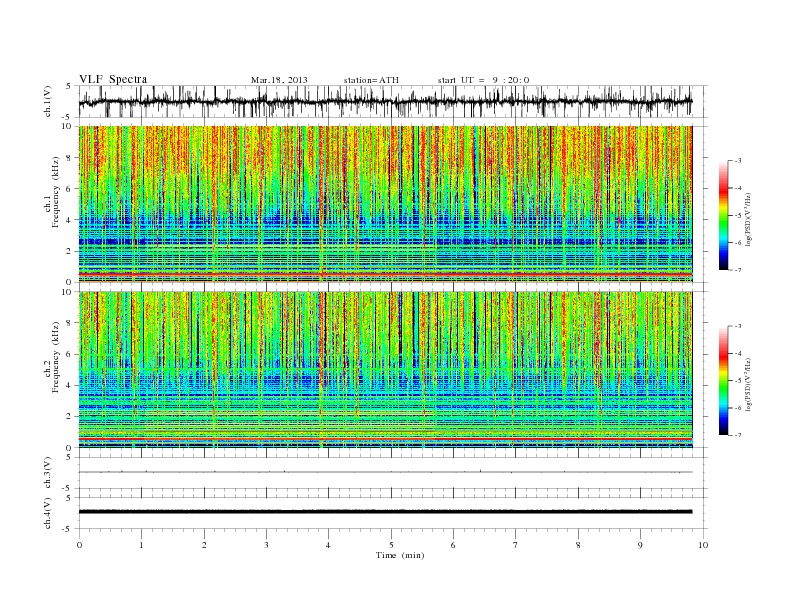Click the ch.2 spectrogram color bar
The height and width of the screenshot is (612, 792).
[x=723, y=380]
